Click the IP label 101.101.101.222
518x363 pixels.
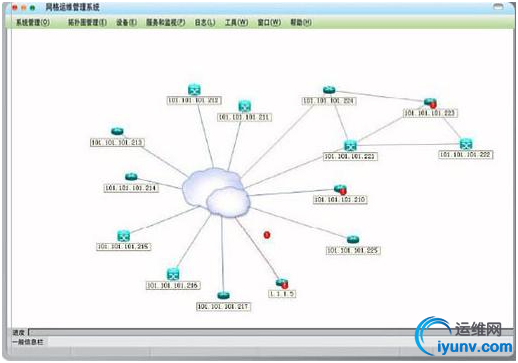click(466, 154)
